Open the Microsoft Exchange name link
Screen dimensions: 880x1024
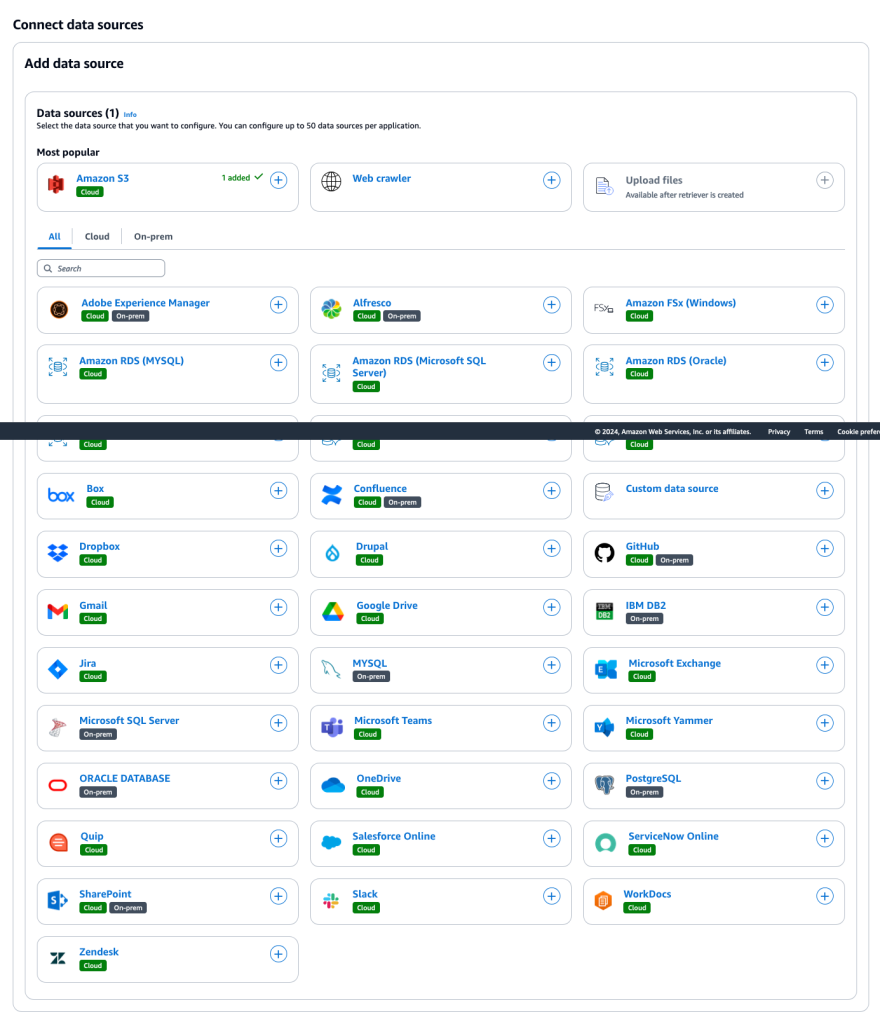pyautogui.click(x=674, y=663)
